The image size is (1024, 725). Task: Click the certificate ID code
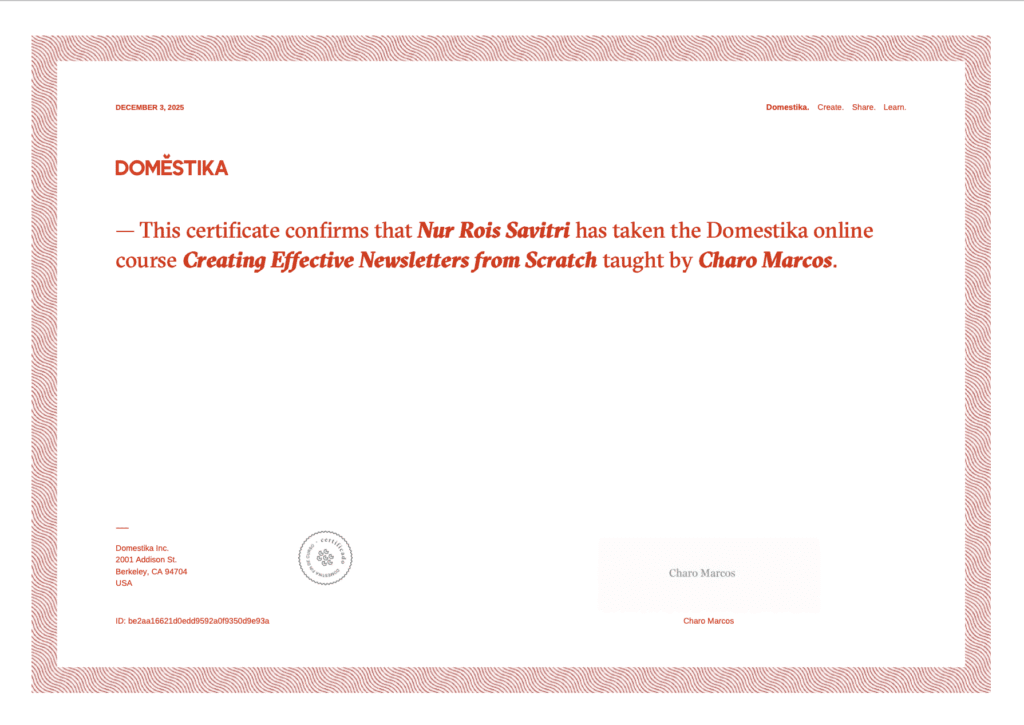(192, 621)
